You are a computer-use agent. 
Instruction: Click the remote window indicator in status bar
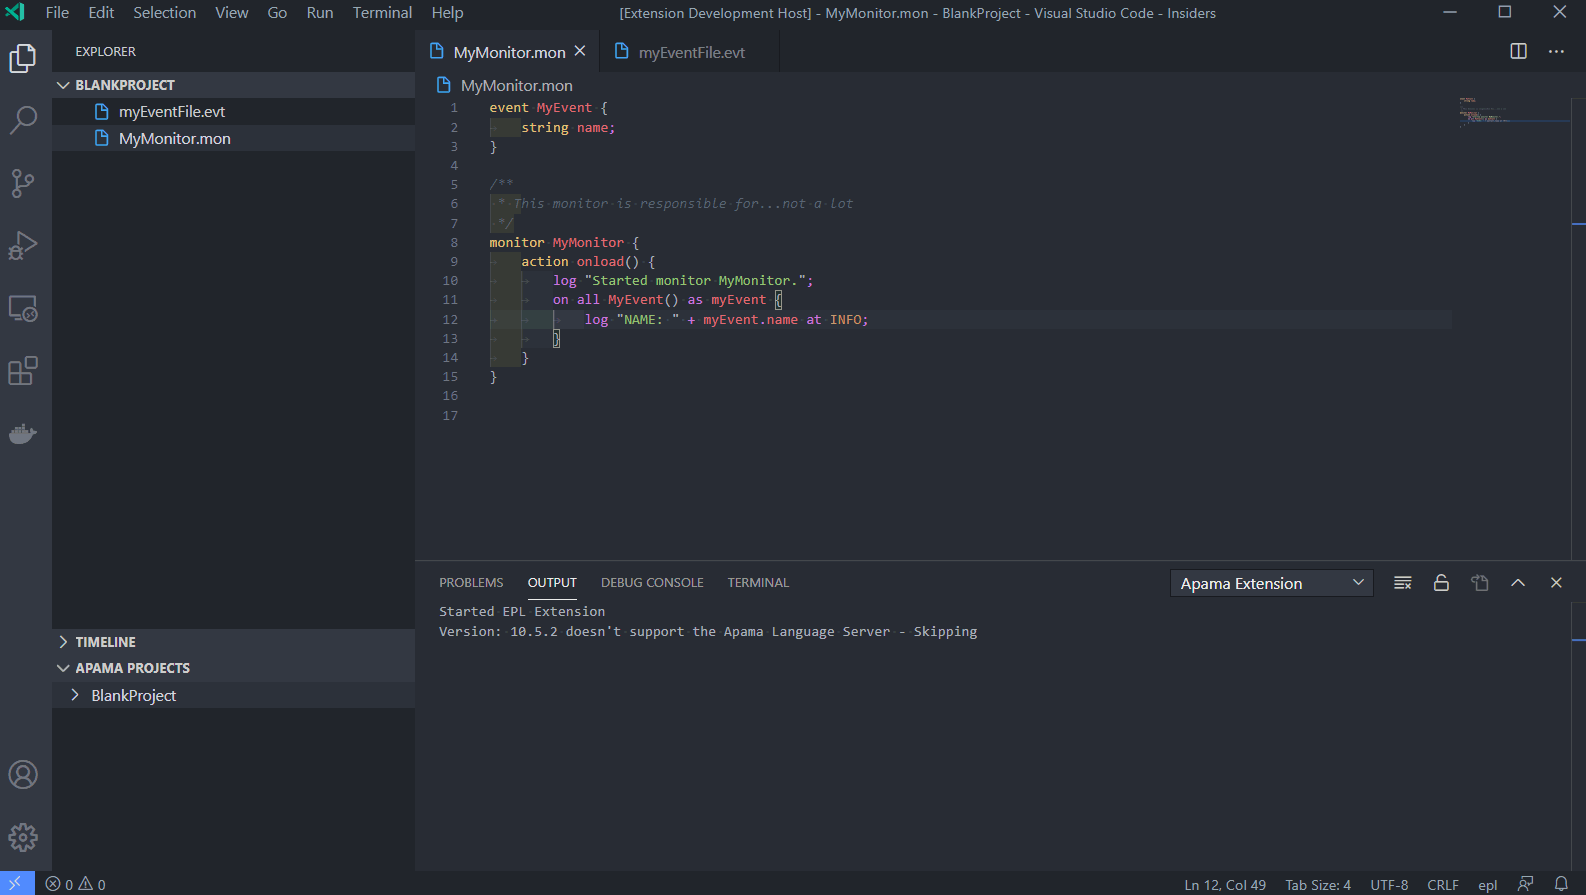coord(17,884)
